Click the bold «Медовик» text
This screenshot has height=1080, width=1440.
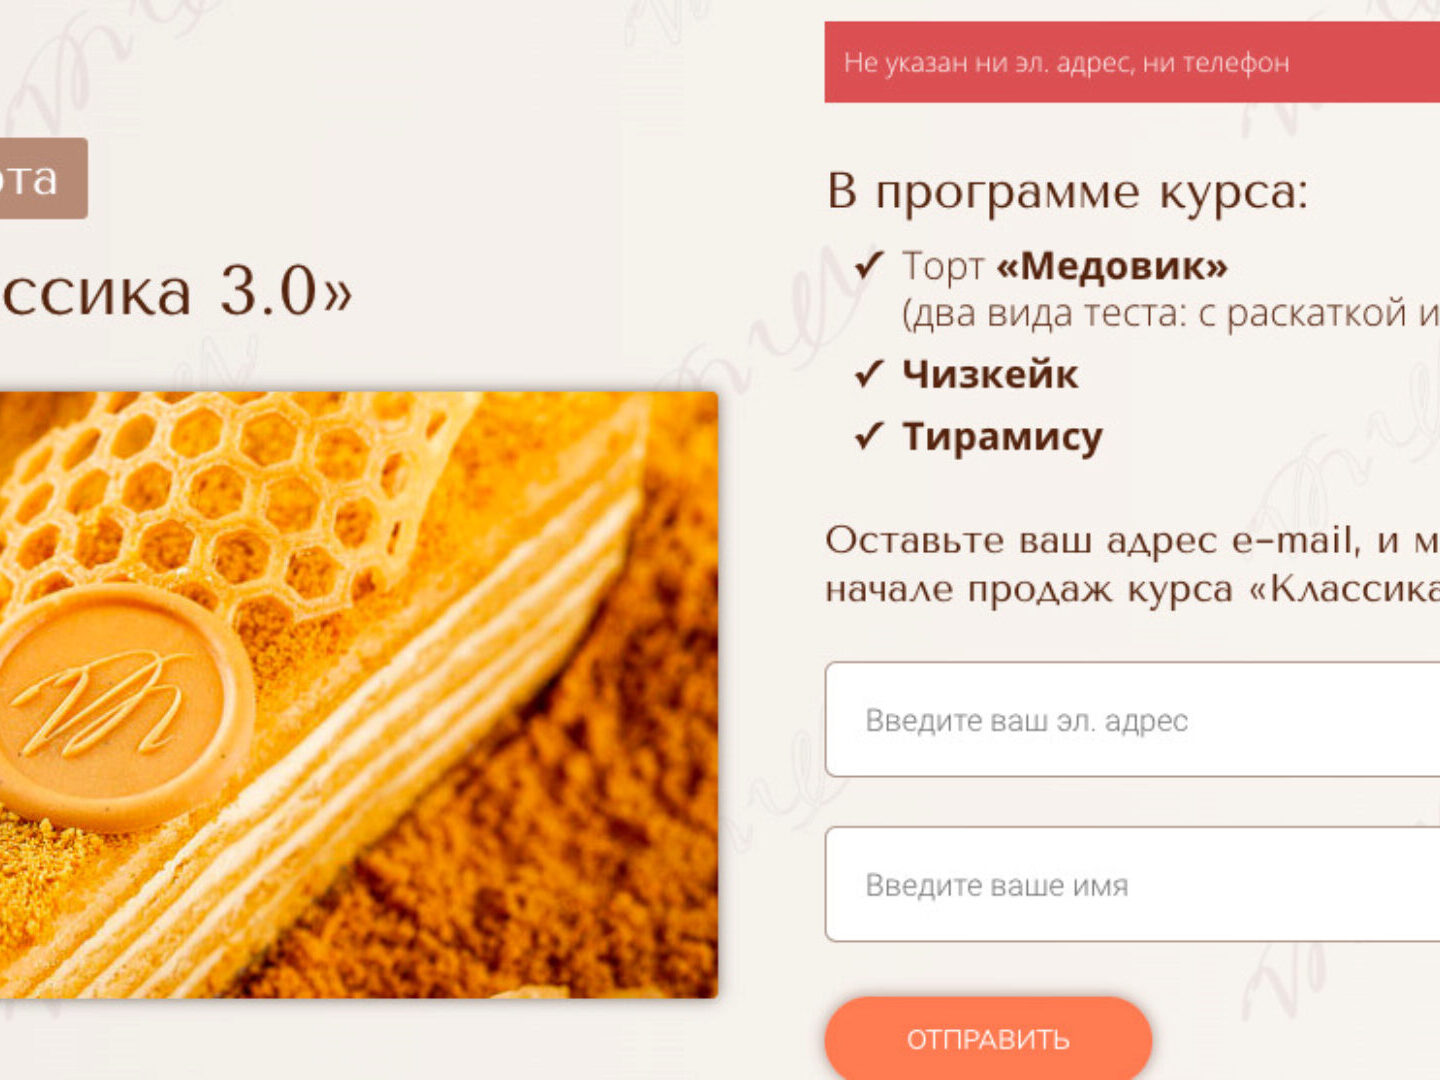tap(1112, 266)
